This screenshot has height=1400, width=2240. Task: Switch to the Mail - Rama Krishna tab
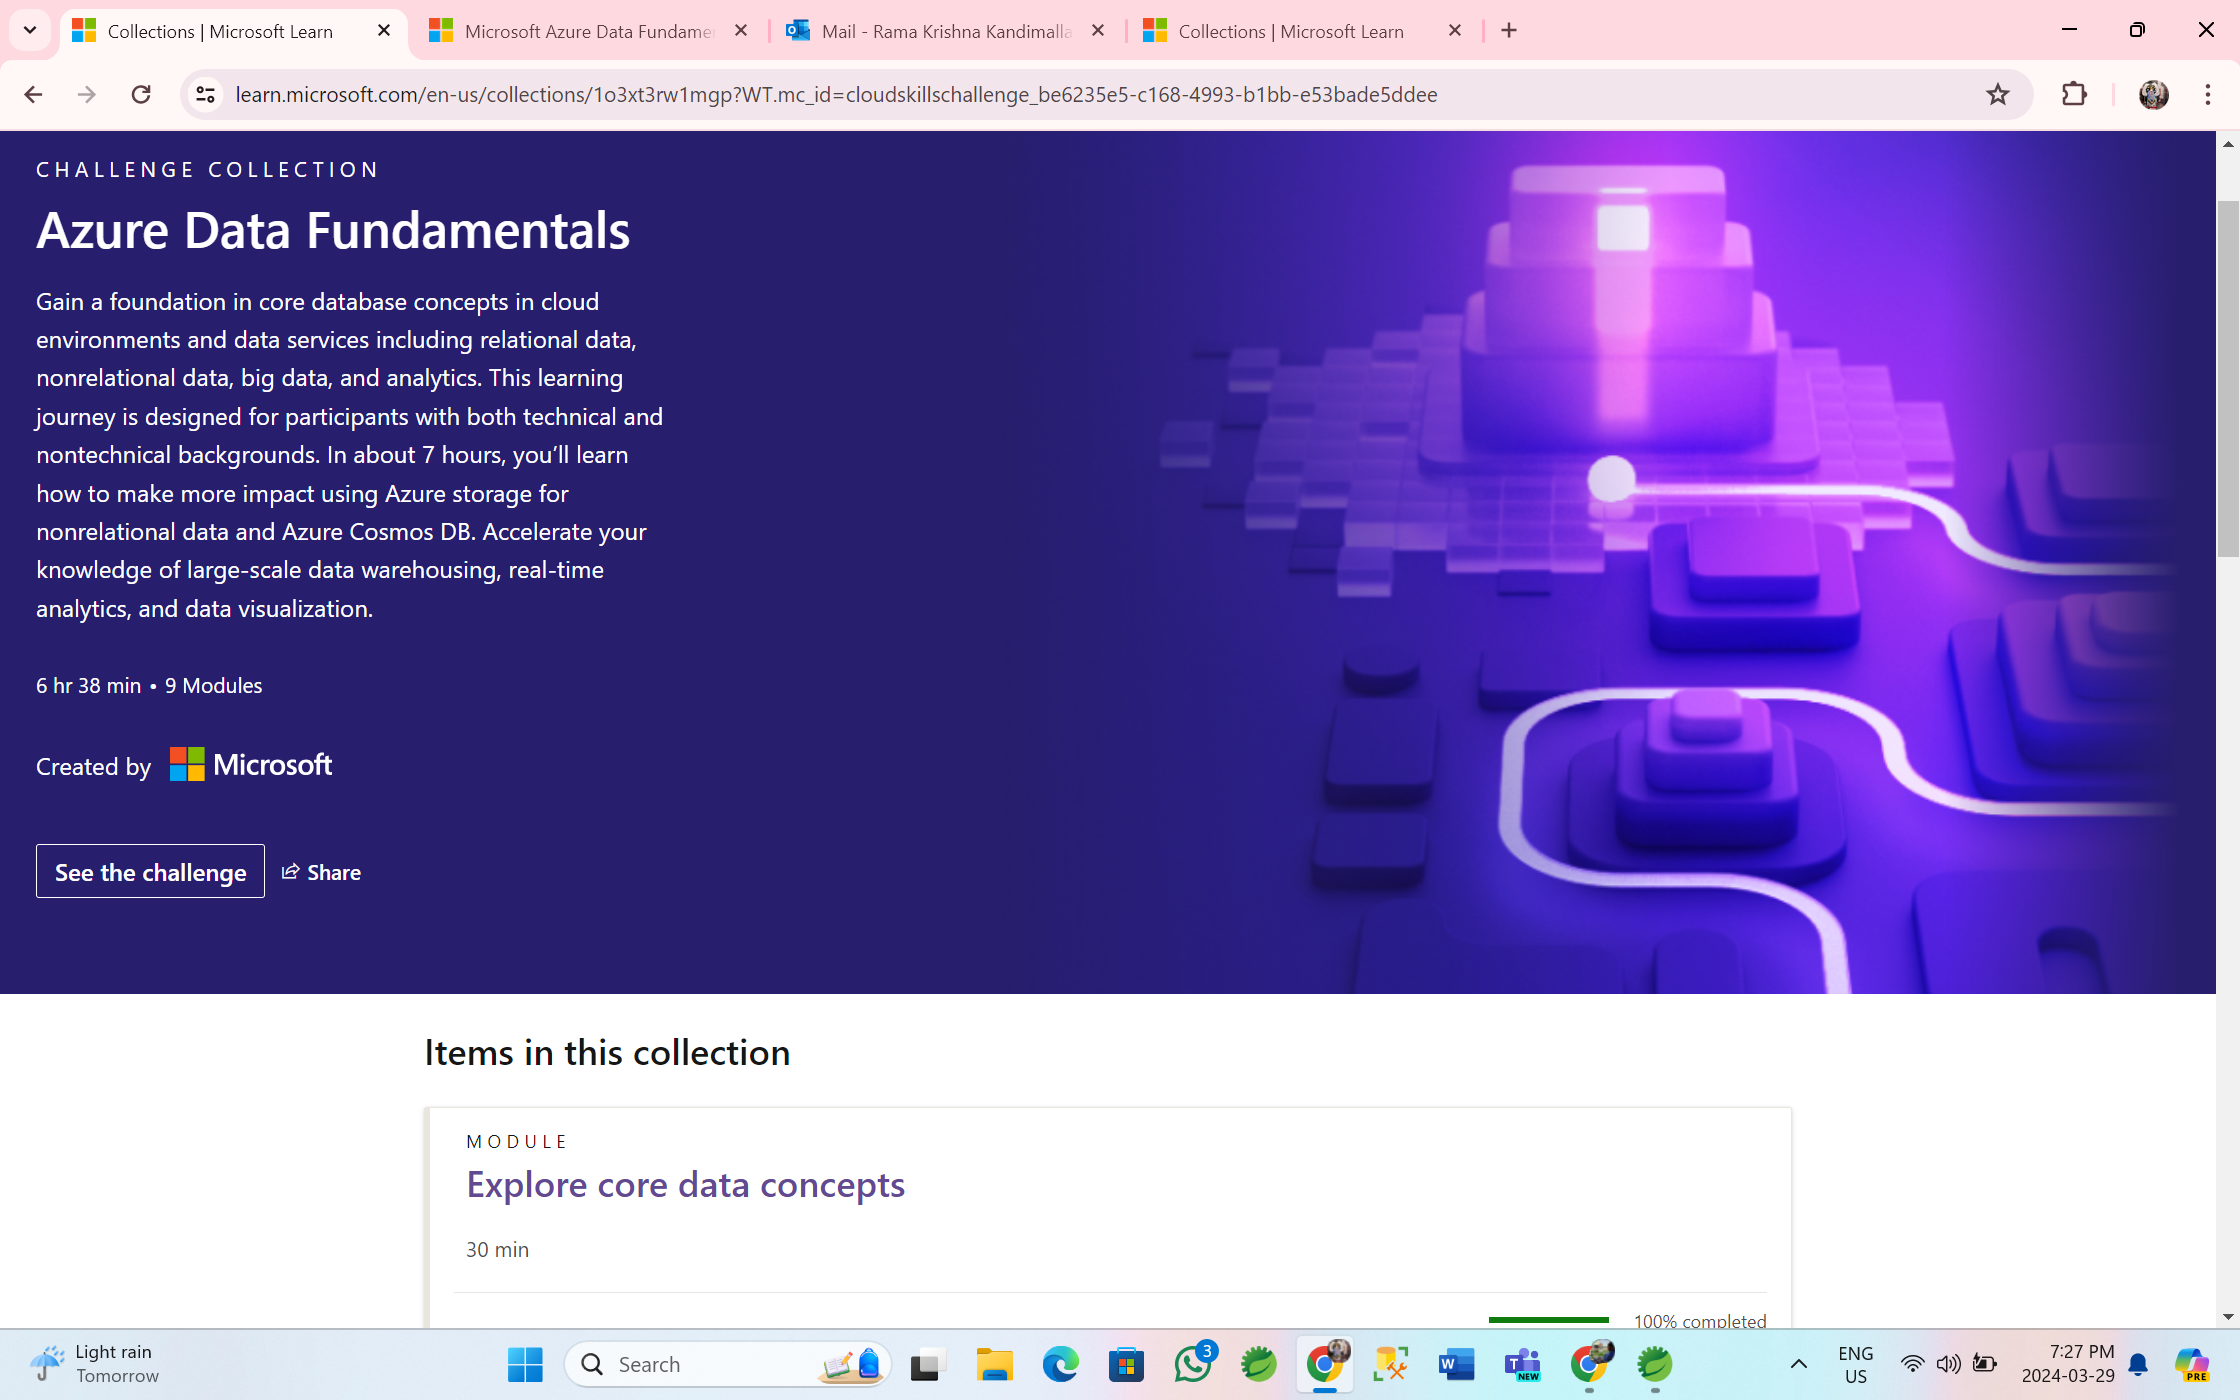click(928, 31)
